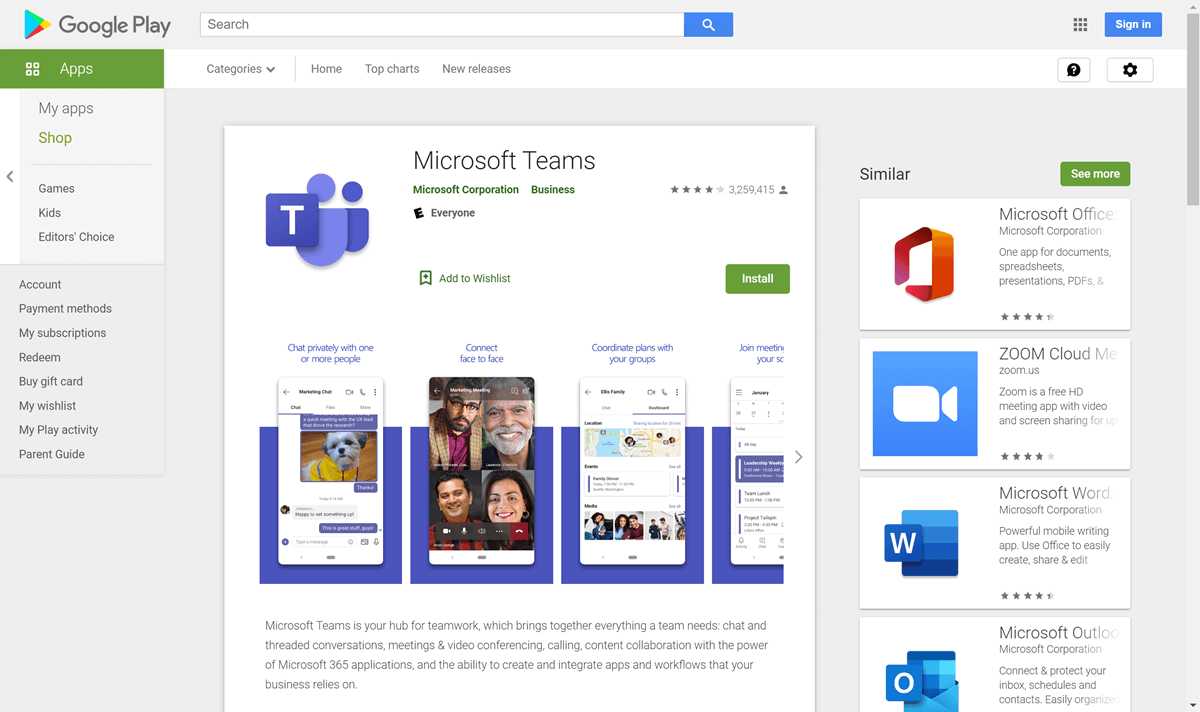Select My apps in sidebar
The height and width of the screenshot is (712, 1200).
tap(66, 108)
